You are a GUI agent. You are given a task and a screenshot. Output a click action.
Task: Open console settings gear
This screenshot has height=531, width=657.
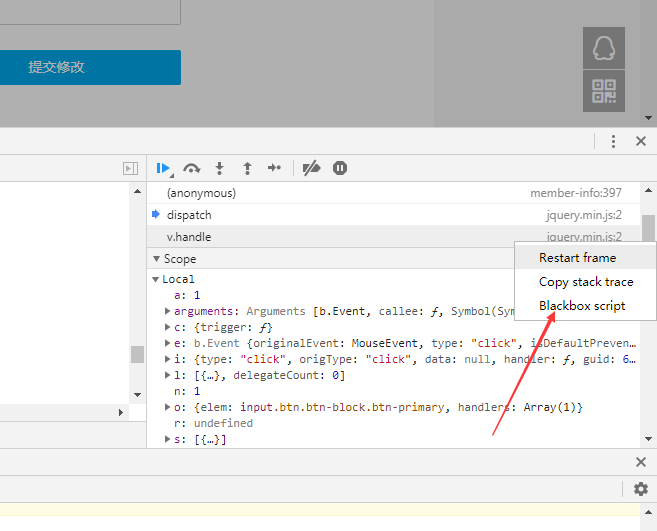641,489
